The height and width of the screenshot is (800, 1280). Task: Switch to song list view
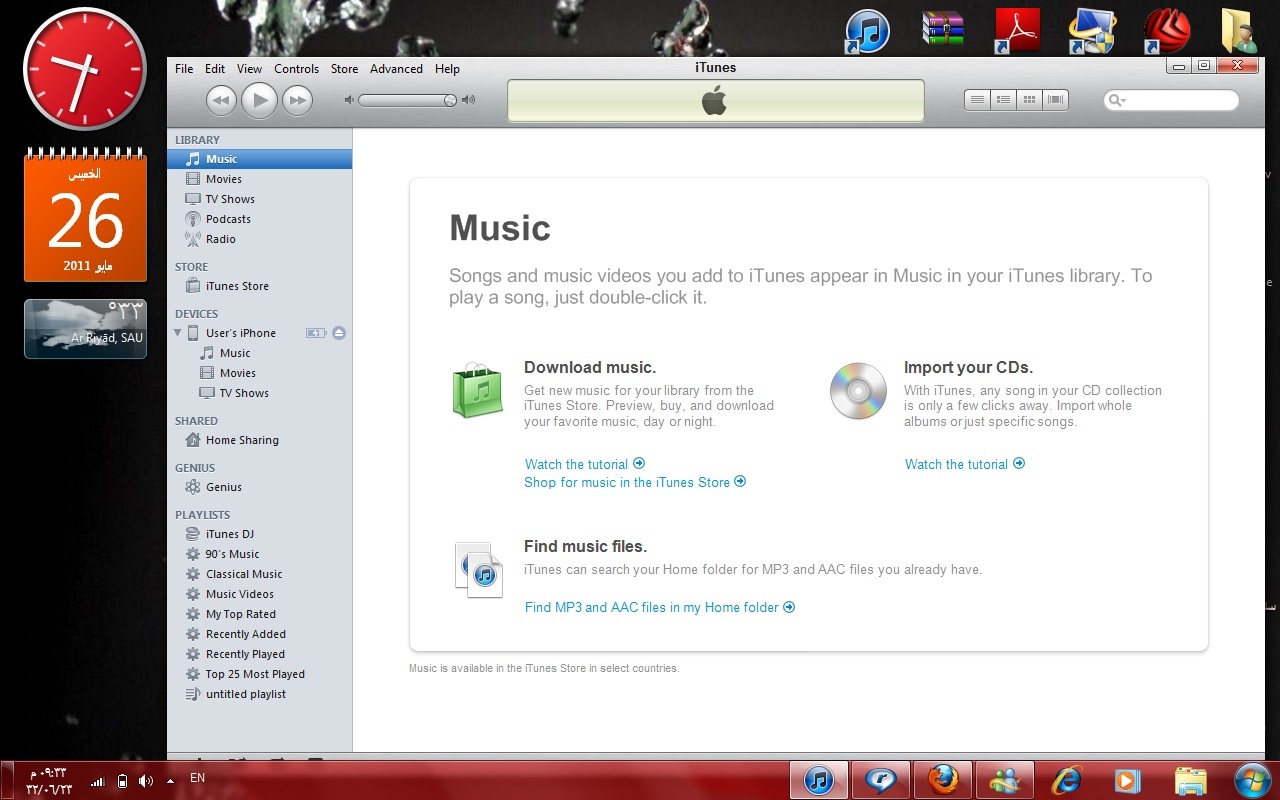coord(977,100)
